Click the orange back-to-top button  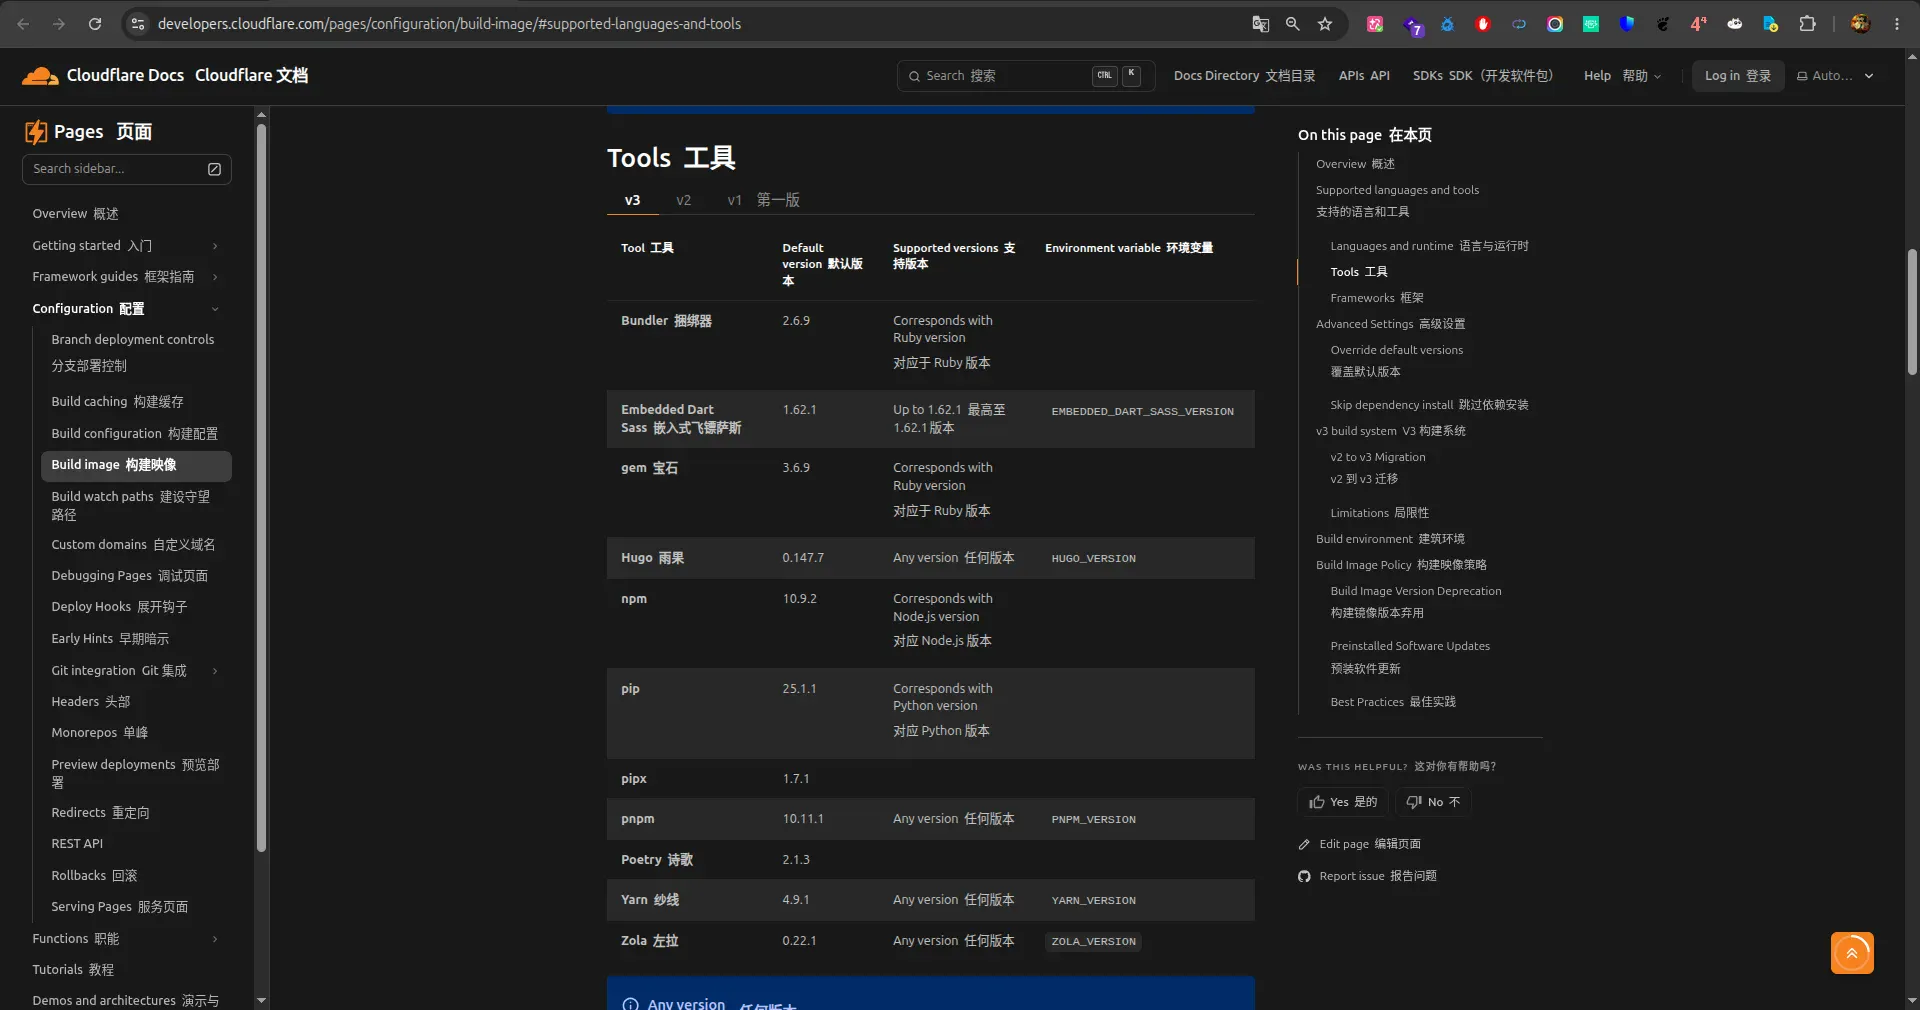(x=1852, y=953)
